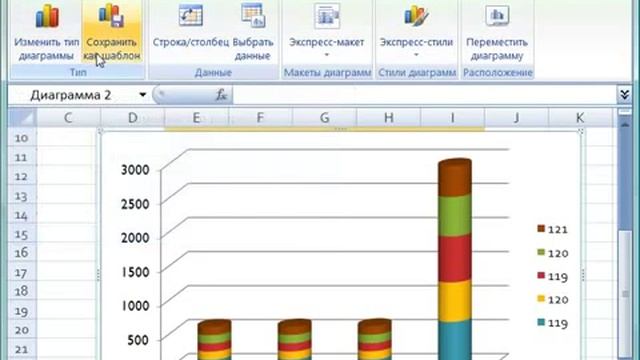
Task: Expand the formula bar with double chevron
Action: (x=624, y=95)
